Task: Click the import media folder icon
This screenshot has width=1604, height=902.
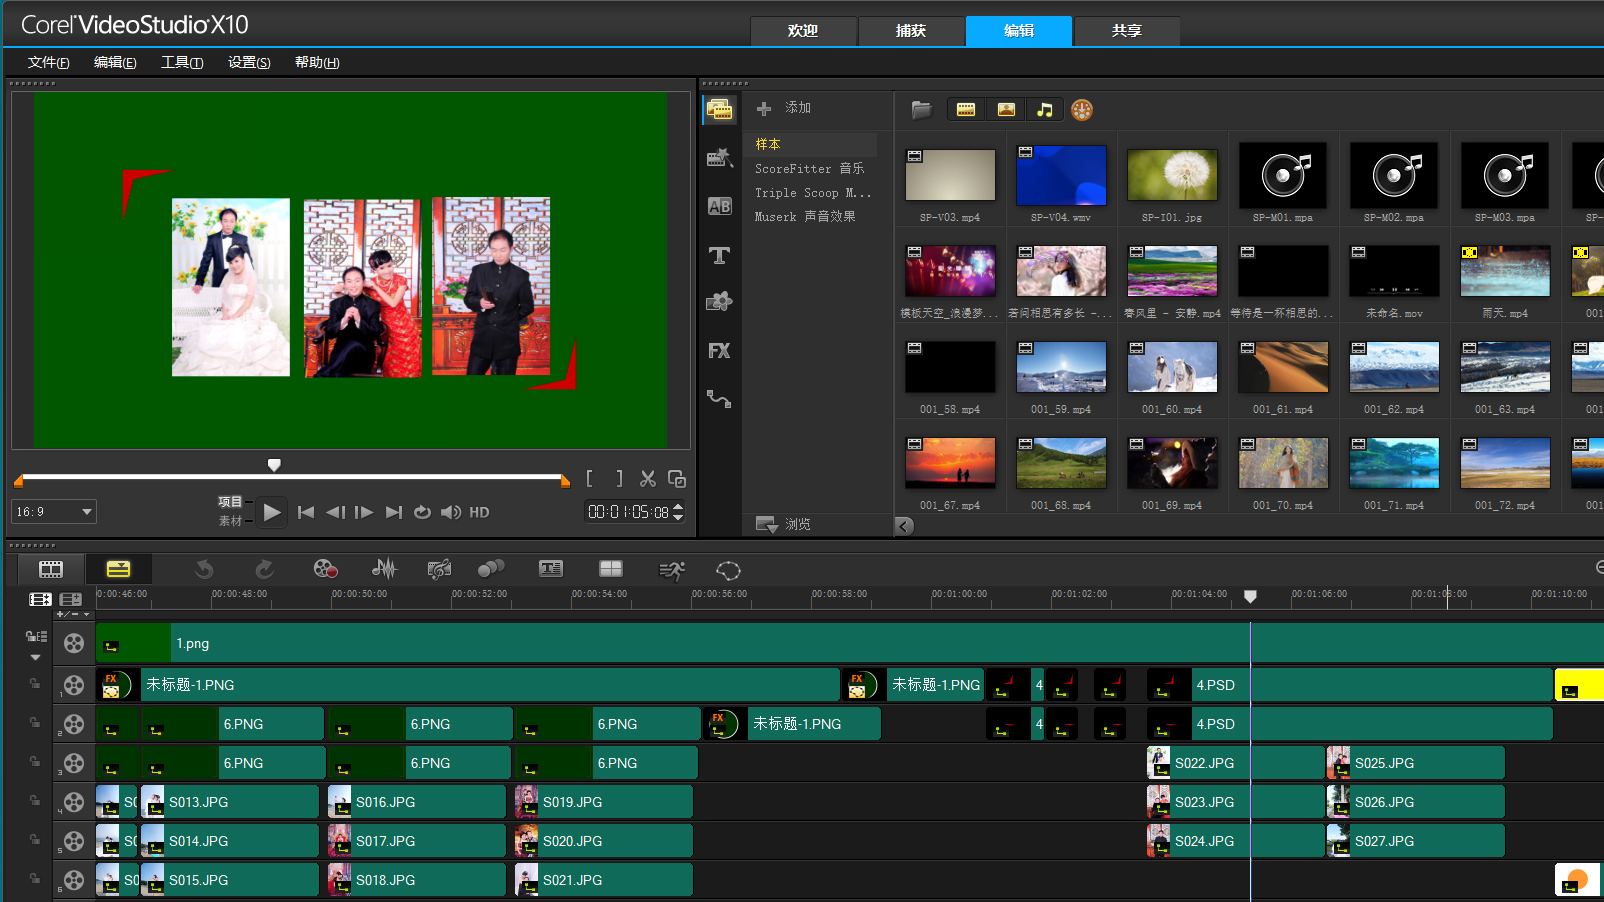Action: [x=921, y=109]
